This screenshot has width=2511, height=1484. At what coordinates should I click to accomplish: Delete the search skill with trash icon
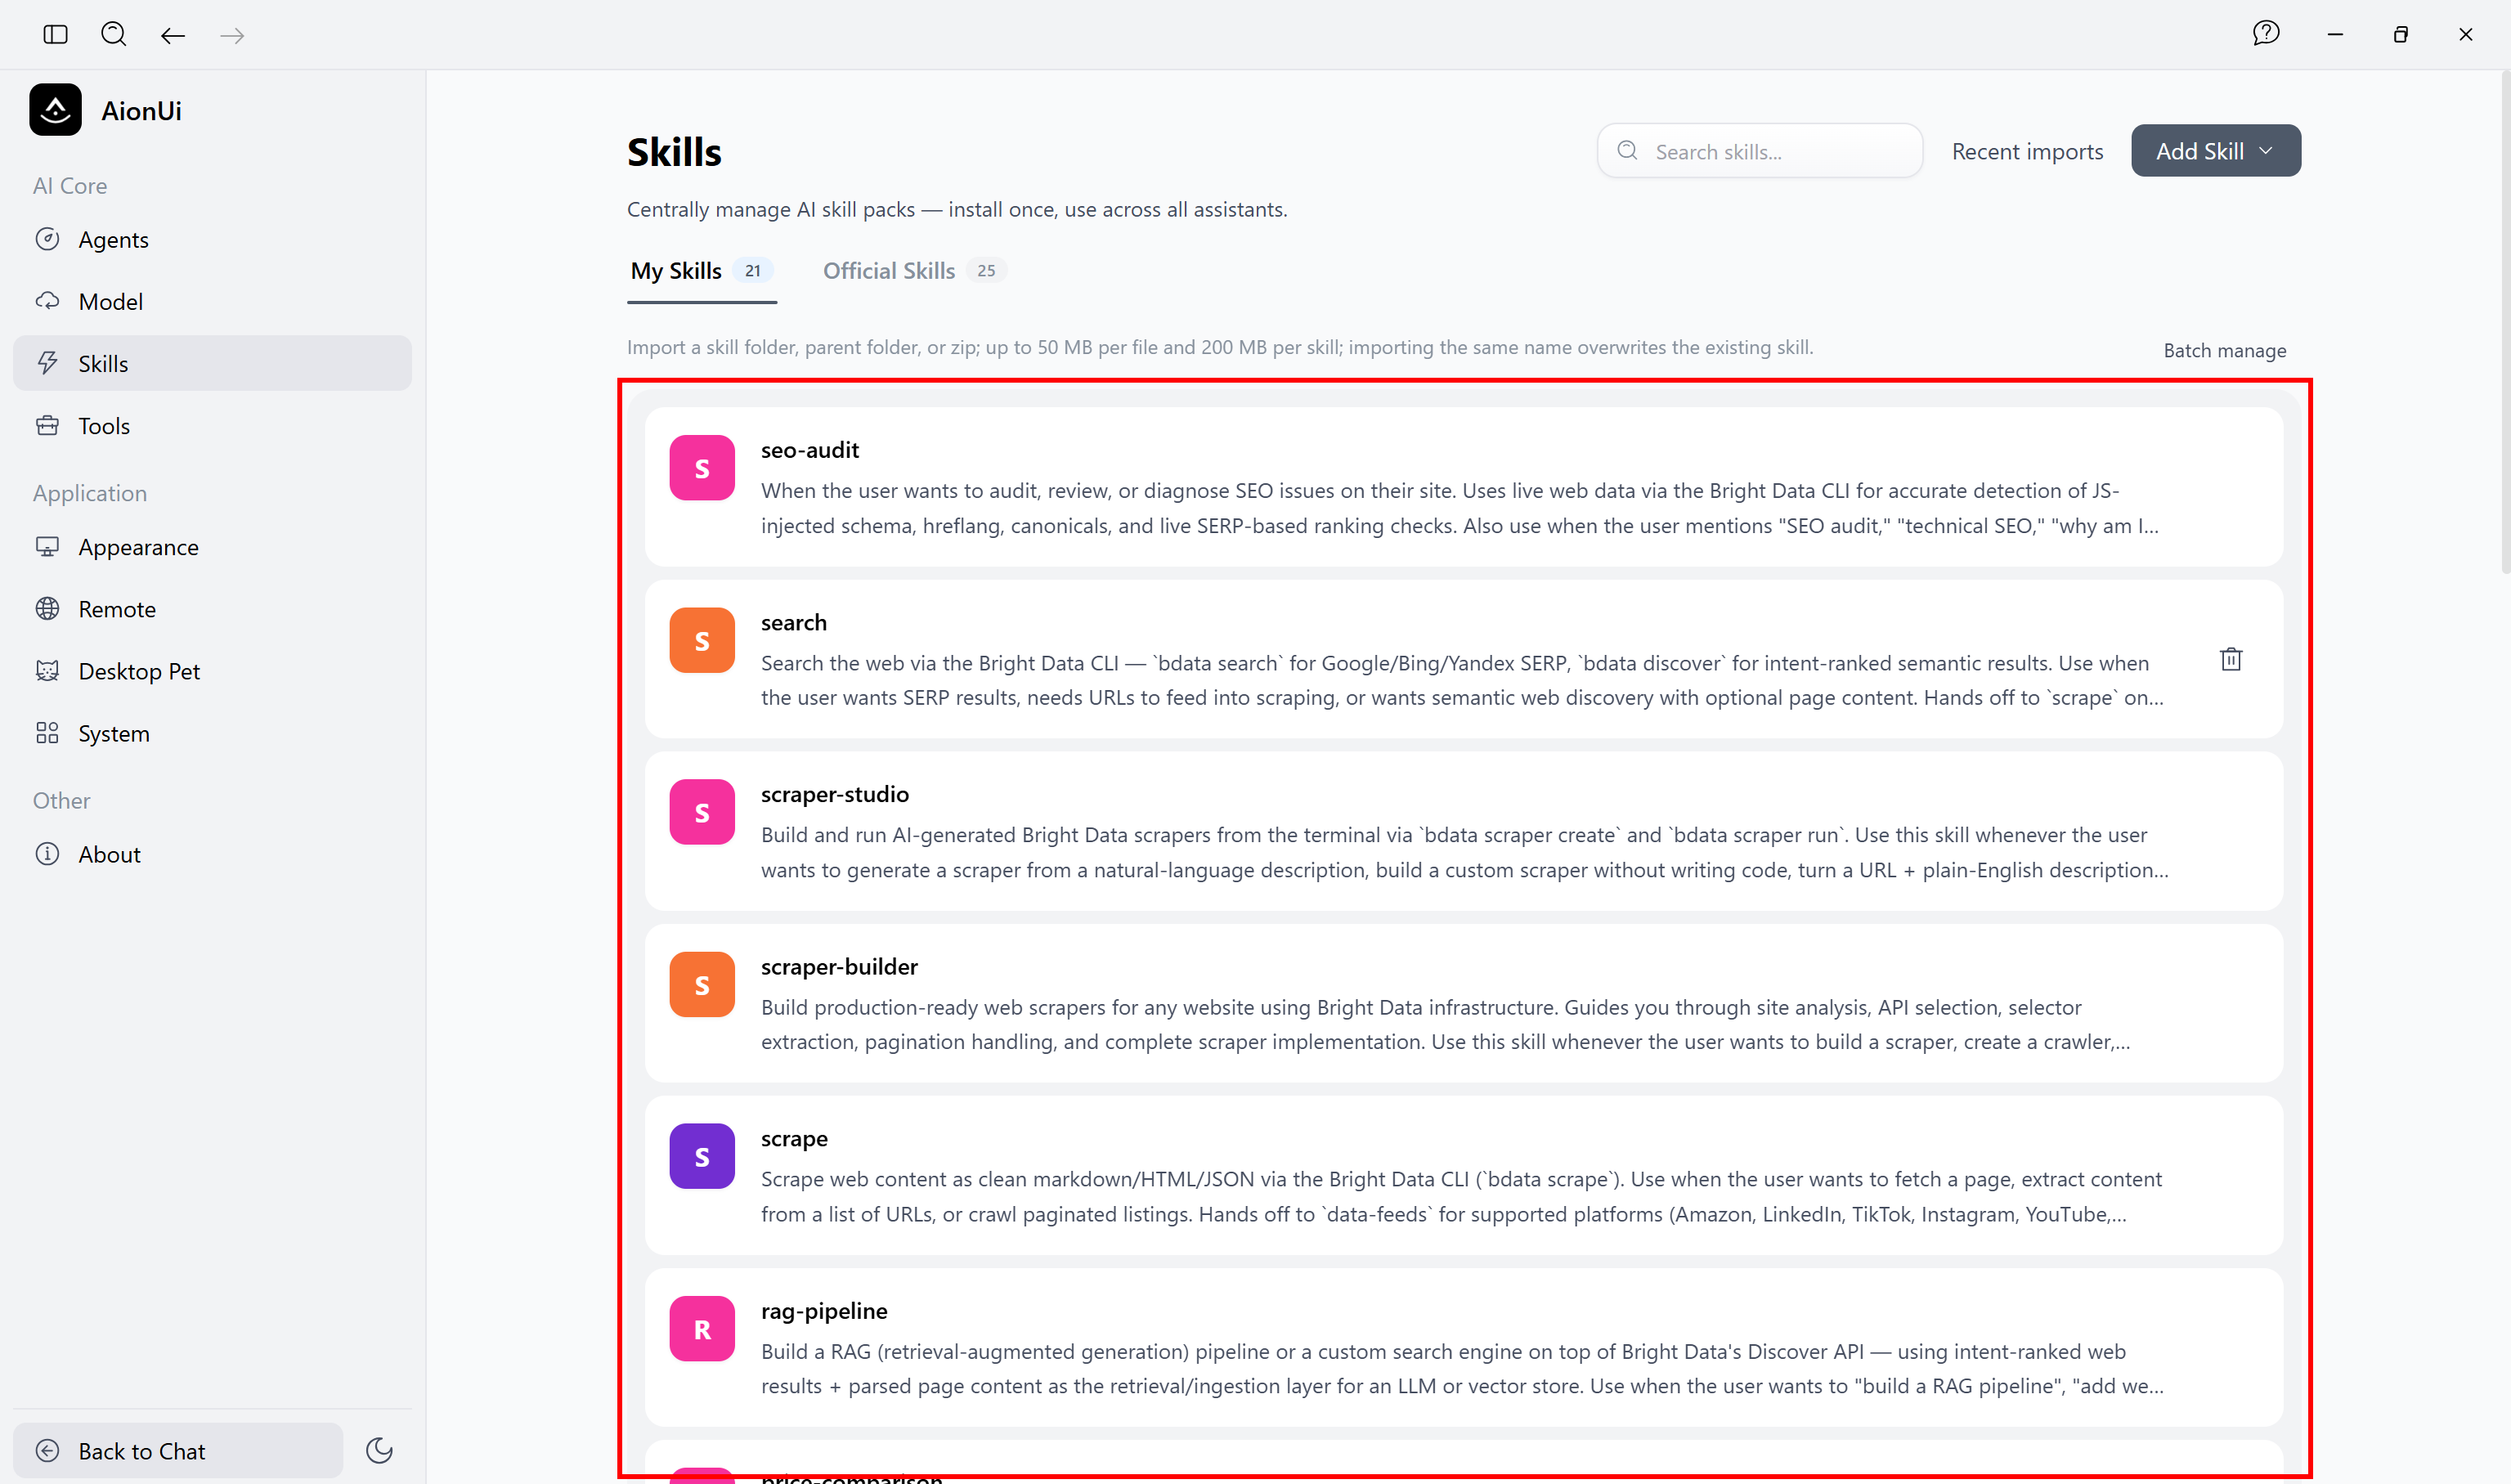tap(2231, 660)
